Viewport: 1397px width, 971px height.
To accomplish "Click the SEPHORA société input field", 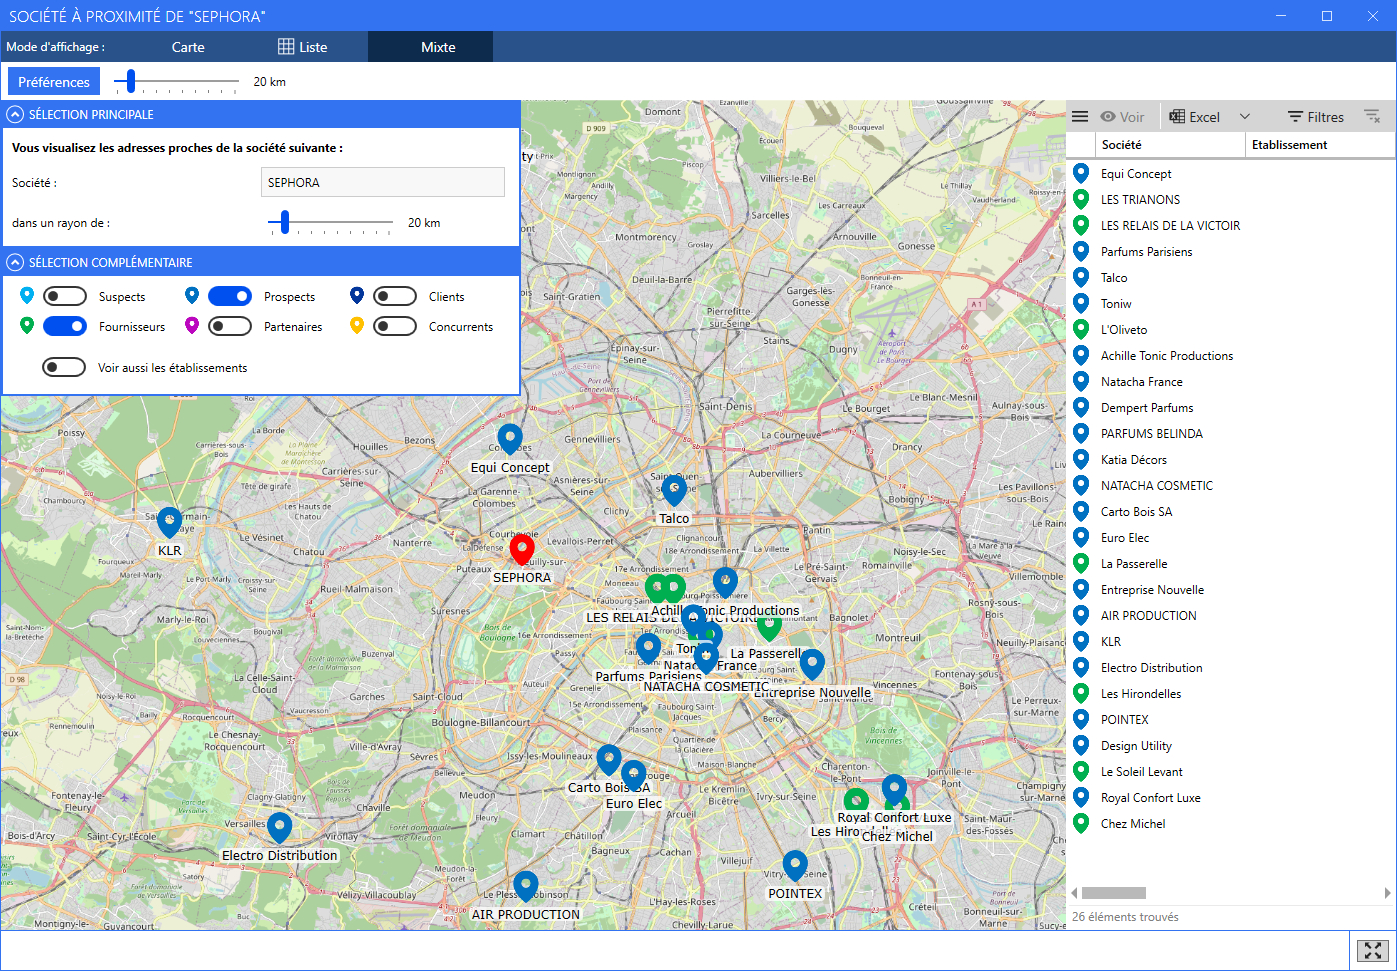I will coord(382,181).
